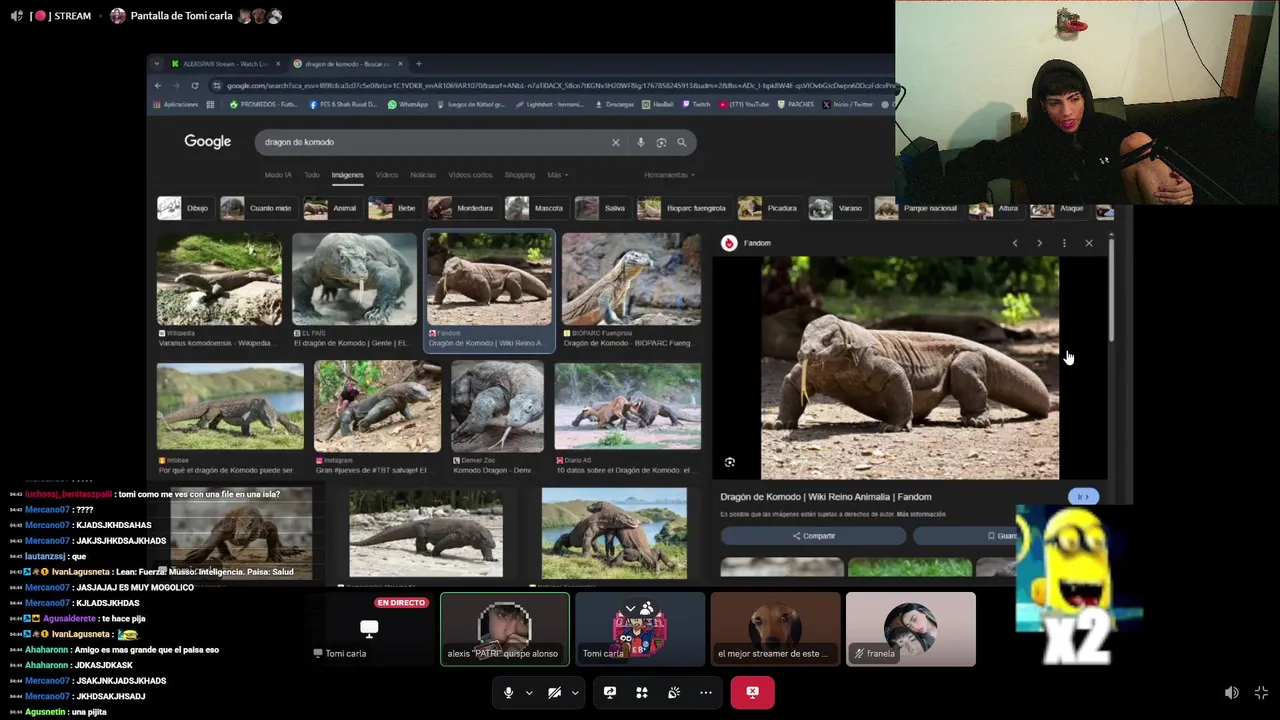Open camera options chevron
This screenshot has width=1280, height=720.
[x=575, y=693]
